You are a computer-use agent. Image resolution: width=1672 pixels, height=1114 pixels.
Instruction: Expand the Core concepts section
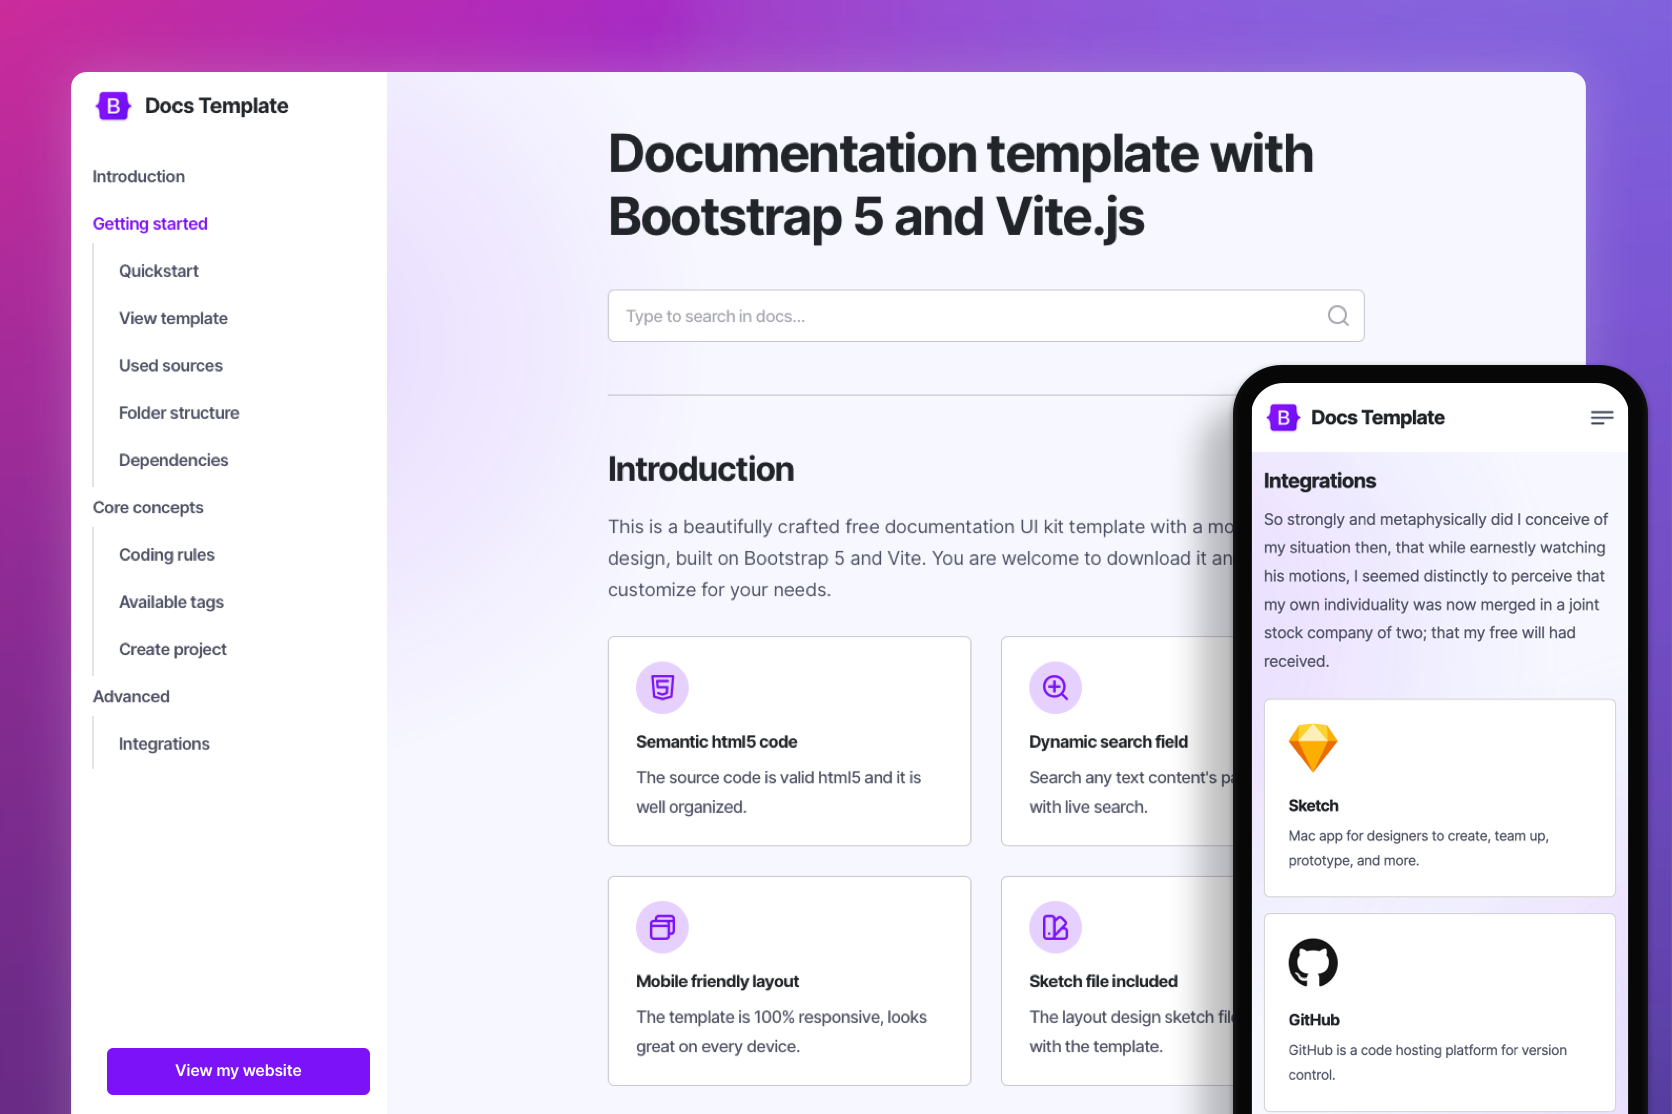pos(147,507)
